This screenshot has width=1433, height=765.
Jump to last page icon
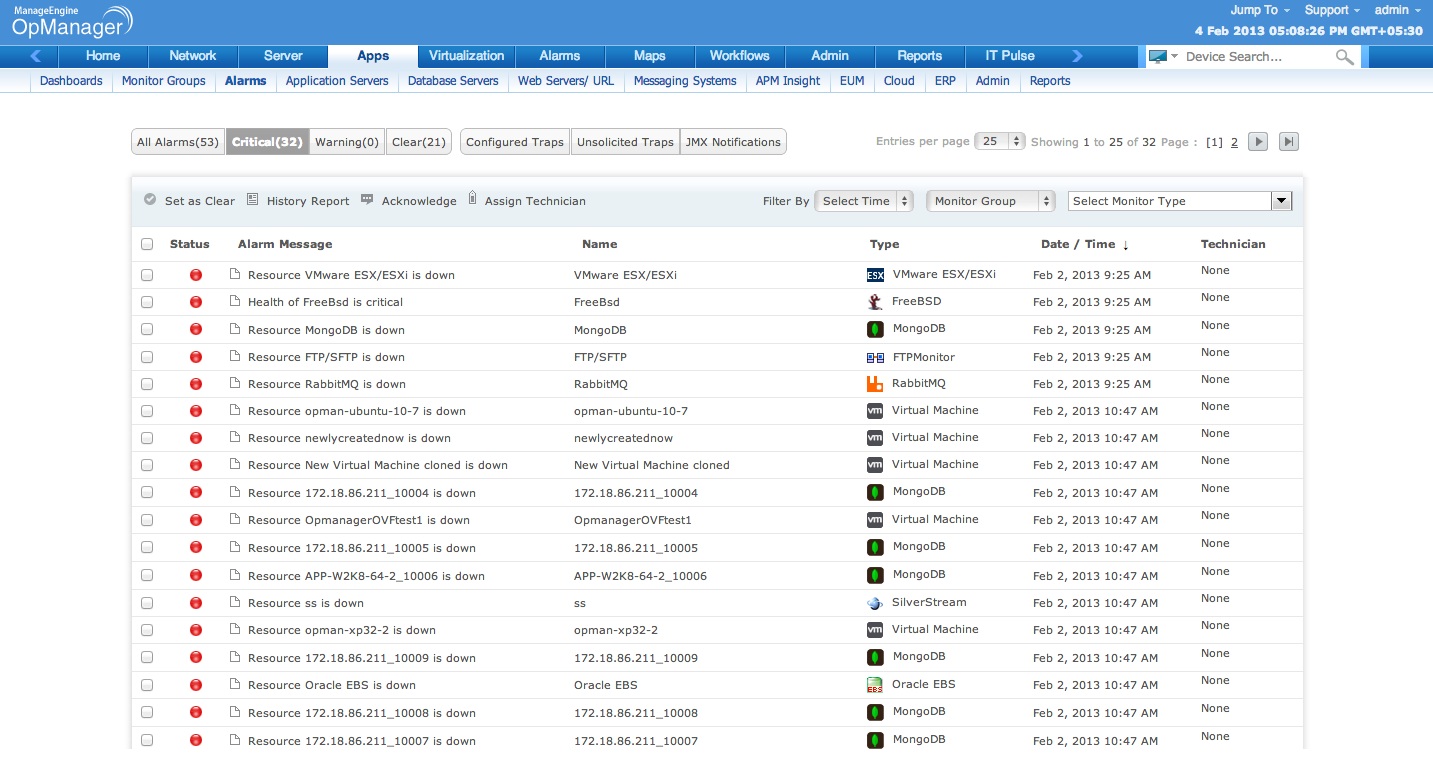point(1289,142)
